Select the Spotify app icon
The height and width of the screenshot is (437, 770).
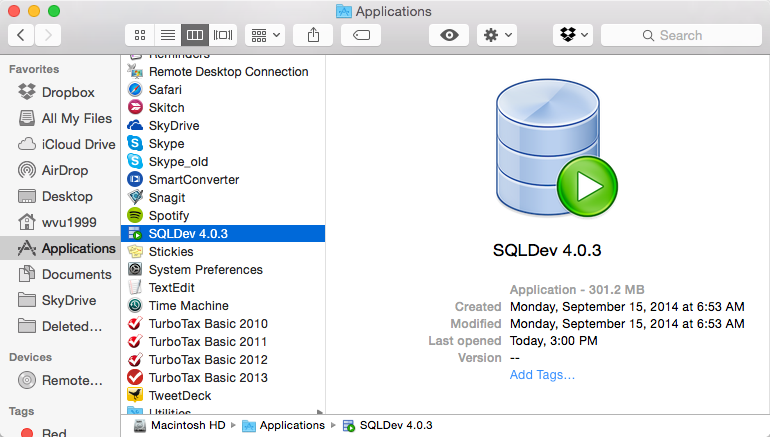tap(135, 215)
